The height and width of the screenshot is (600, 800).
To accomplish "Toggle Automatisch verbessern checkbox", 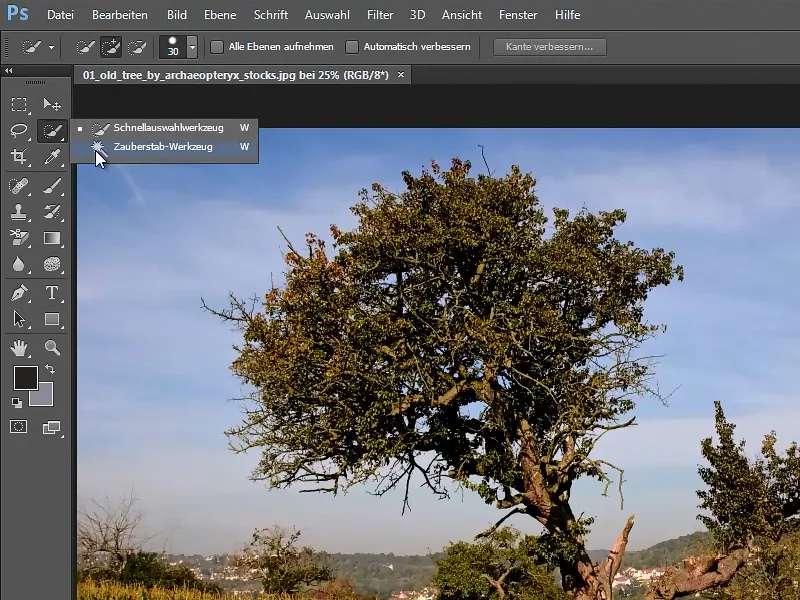I will tap(352, 47).
